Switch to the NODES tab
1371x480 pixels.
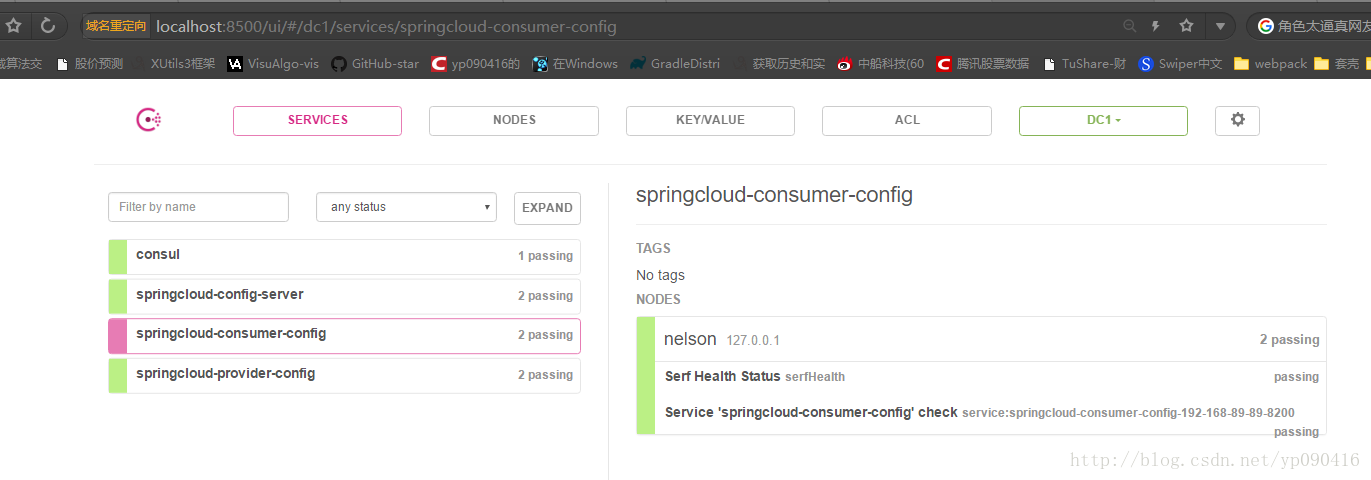(514, 120)
